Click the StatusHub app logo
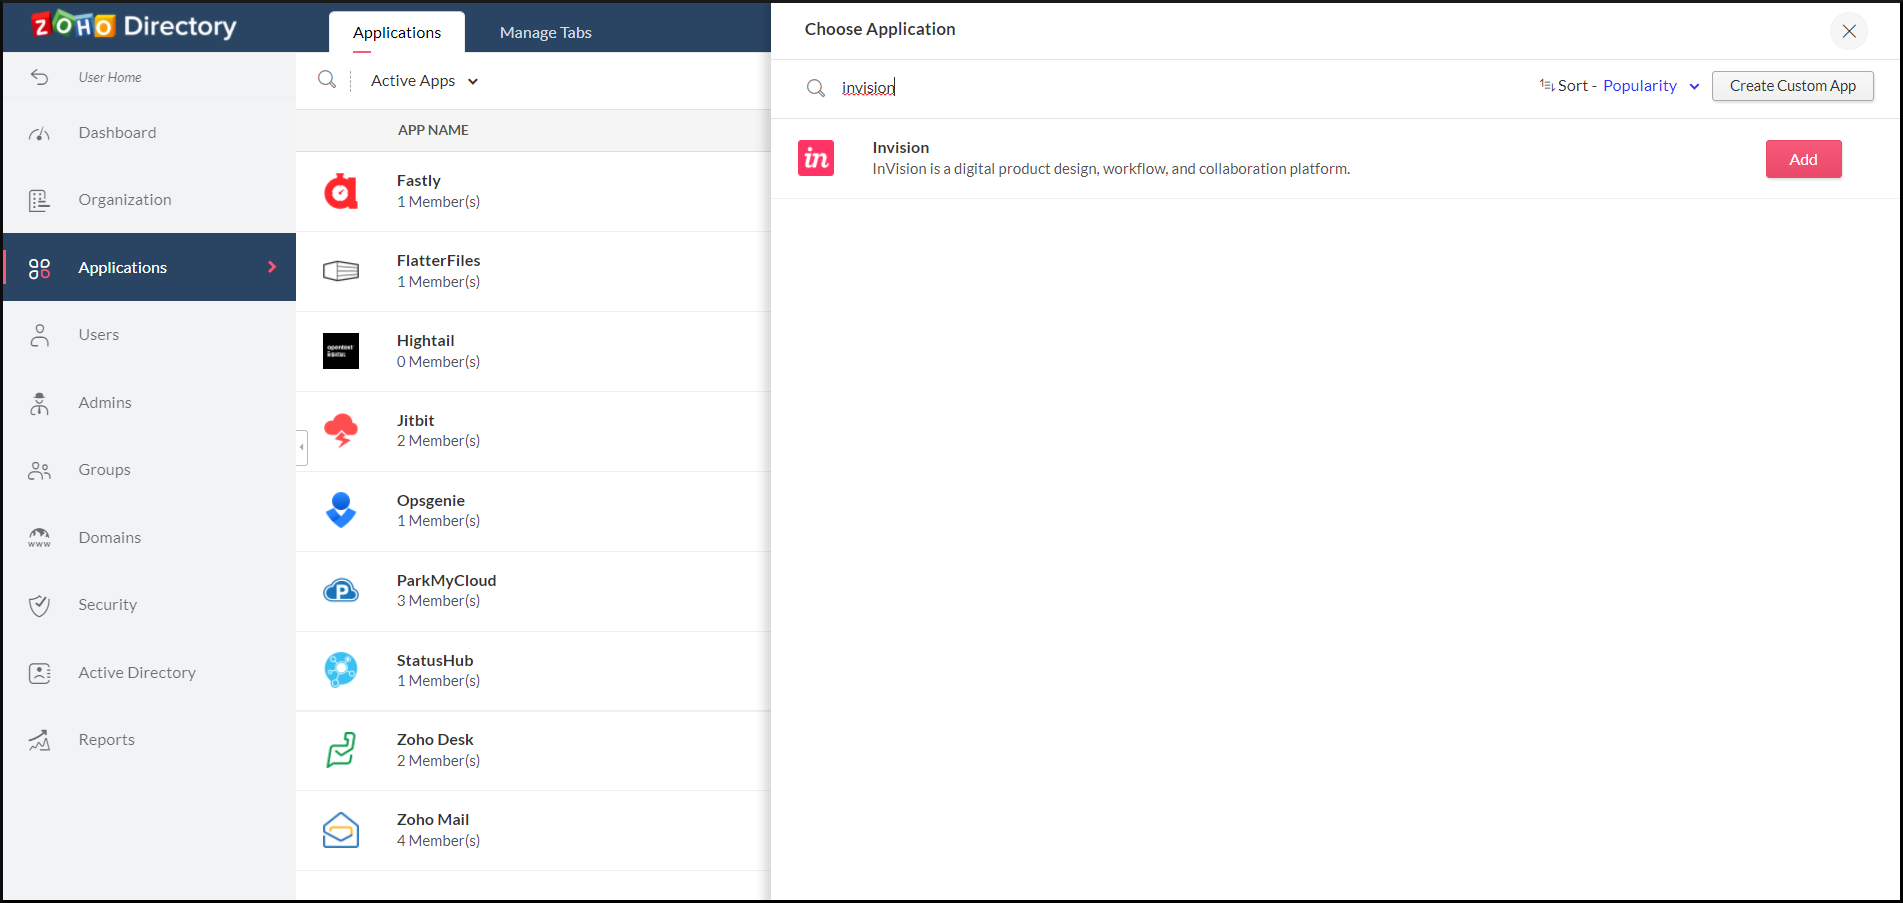 coord(341,670)
